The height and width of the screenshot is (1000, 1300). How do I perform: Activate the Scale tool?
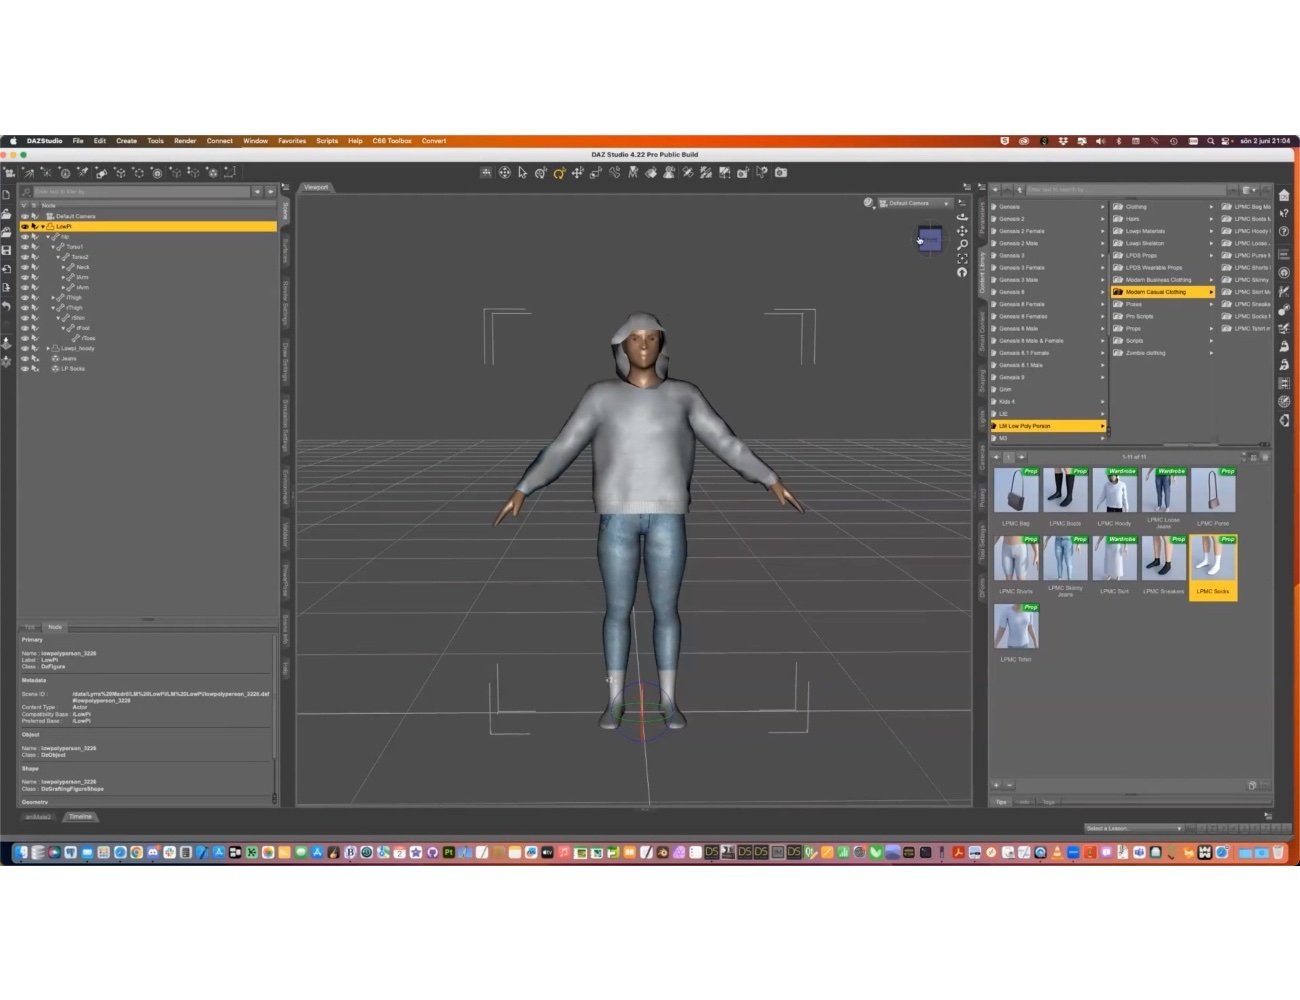(x=596, y=172)
